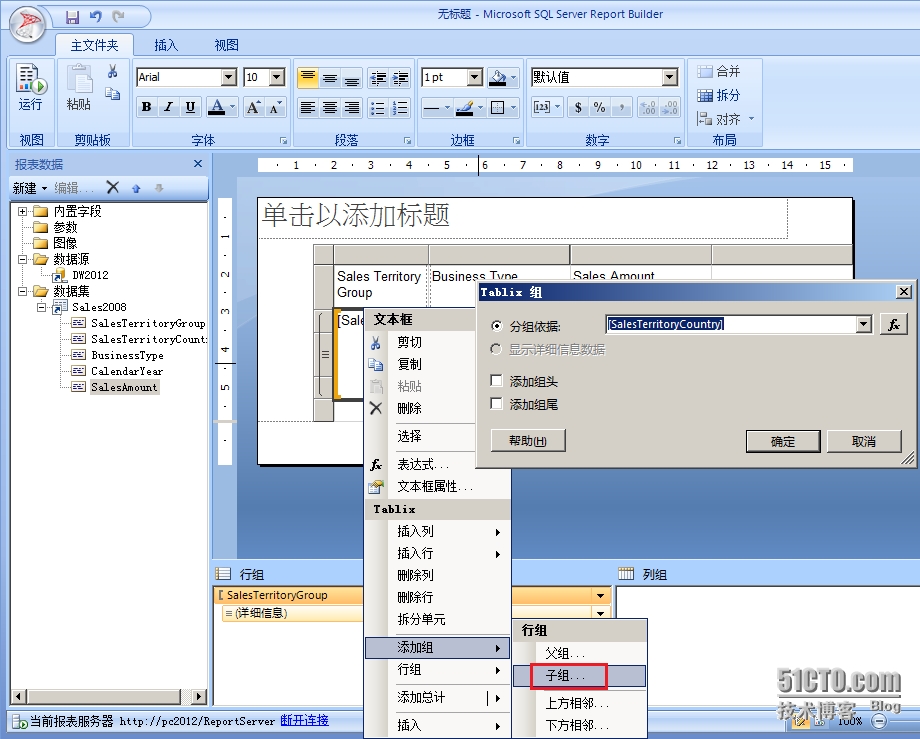The height and width of the screenshot is (739, 920).
Task: Open the New dropdown in report data pane
Action: tap(30, 188)
